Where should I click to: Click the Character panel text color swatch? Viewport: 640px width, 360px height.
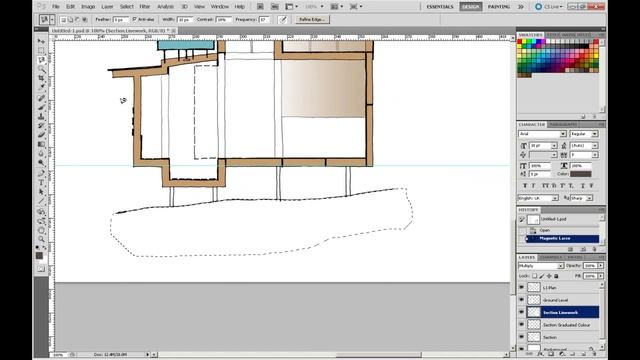tap(581, 174)
